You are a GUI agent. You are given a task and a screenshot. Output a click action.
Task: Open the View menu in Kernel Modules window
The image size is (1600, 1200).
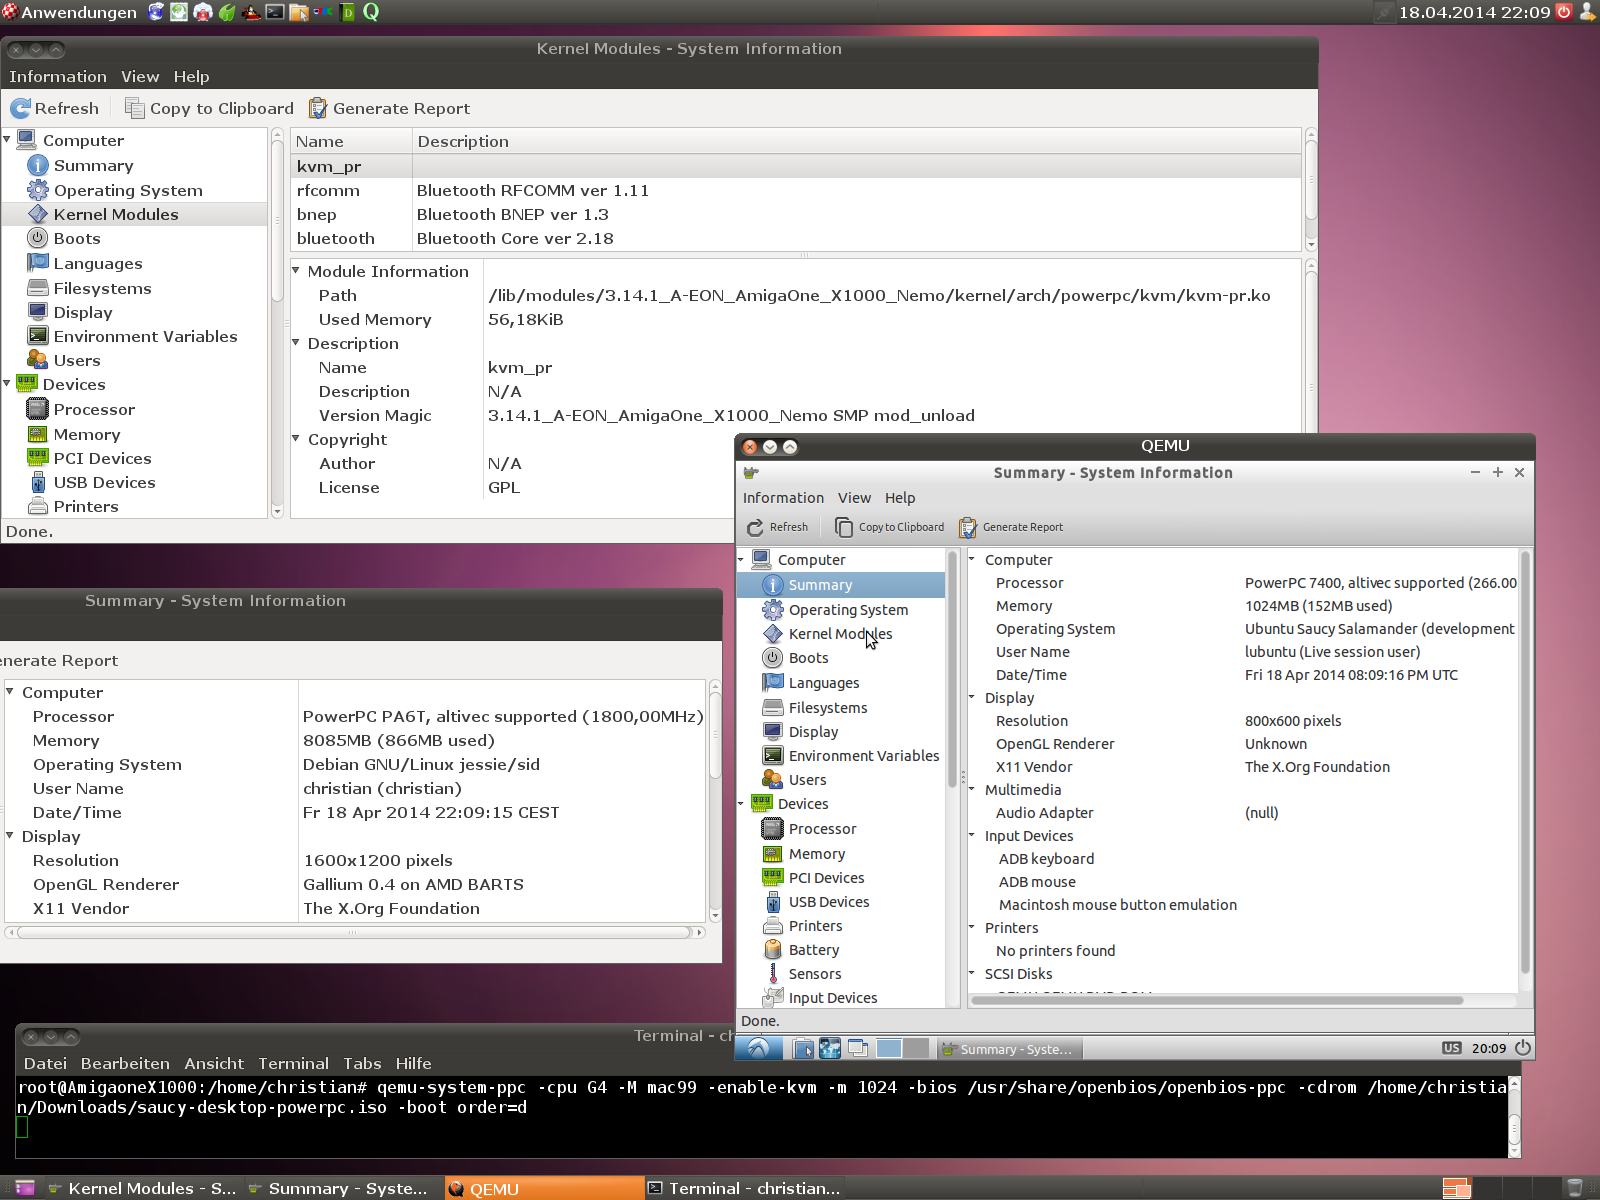click(140, 76)
